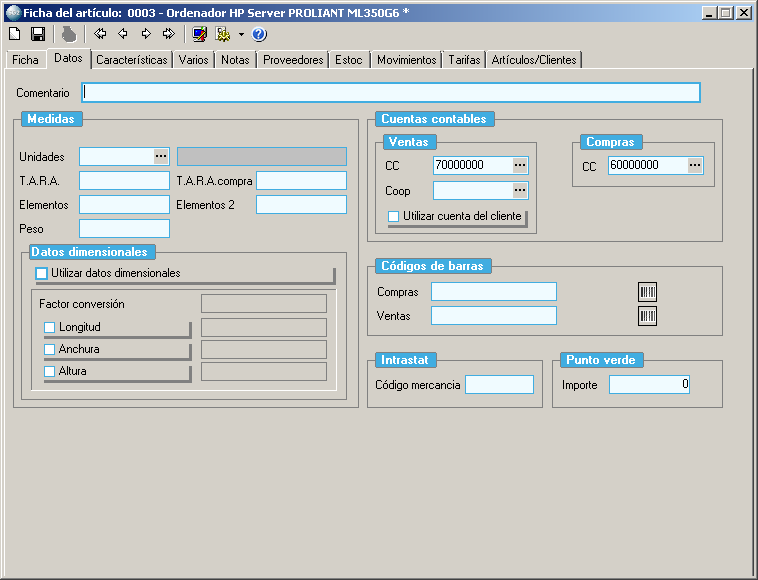Click the monitor with pencil toolbar icon
Viewport: 758px width, 580px height.
(199, 34)
